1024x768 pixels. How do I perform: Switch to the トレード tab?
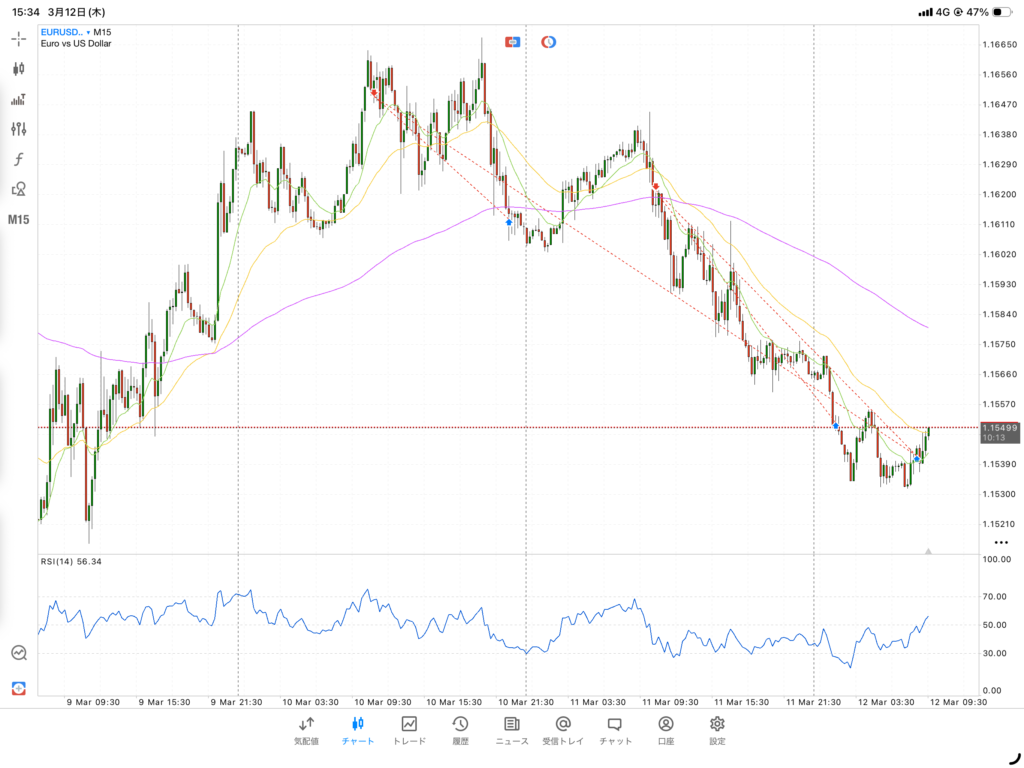tap(408, 730)
